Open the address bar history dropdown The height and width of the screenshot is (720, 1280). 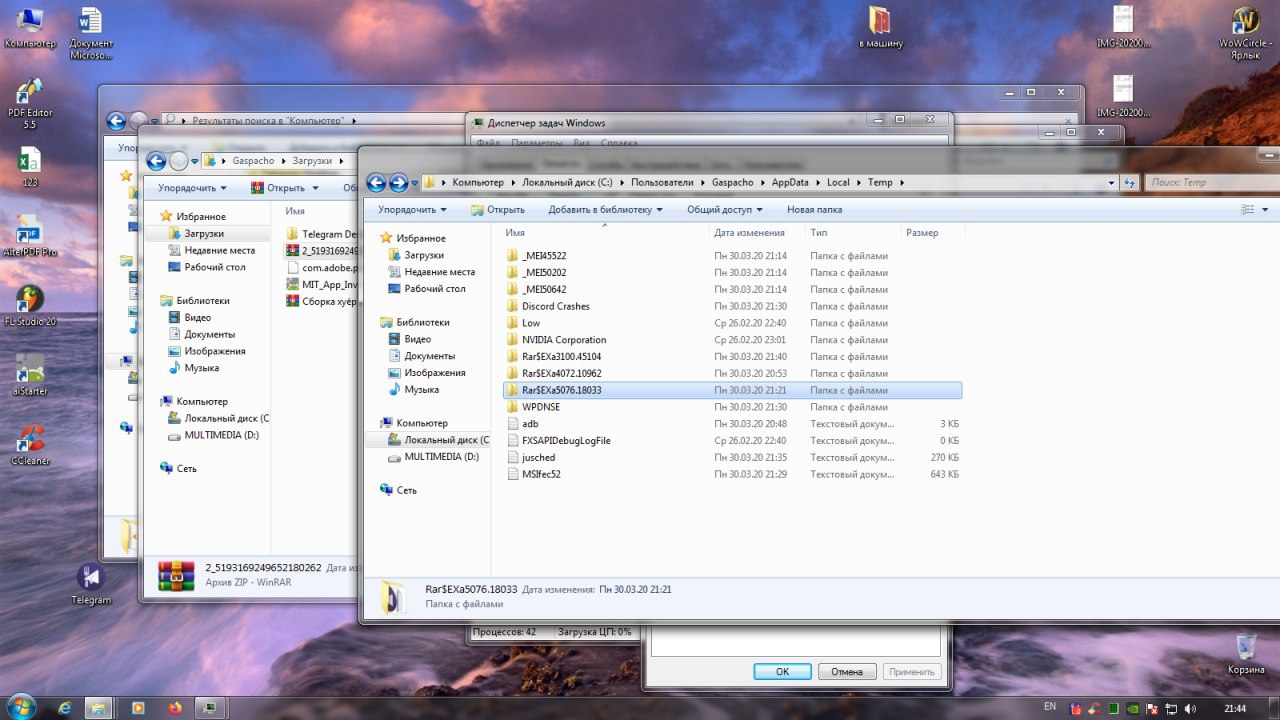(1111, 182)
